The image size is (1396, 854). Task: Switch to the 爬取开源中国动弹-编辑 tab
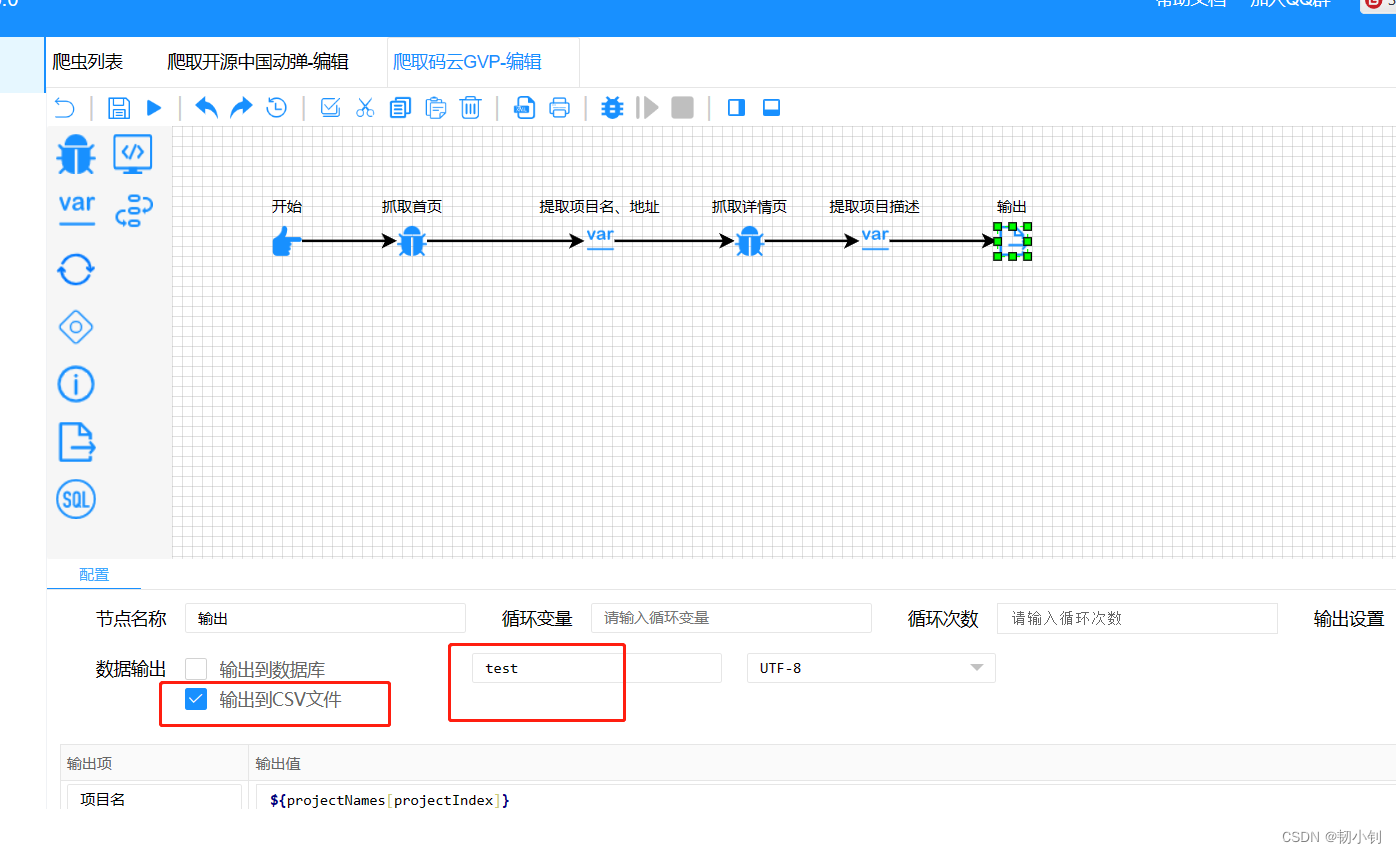tap(258, 62)
